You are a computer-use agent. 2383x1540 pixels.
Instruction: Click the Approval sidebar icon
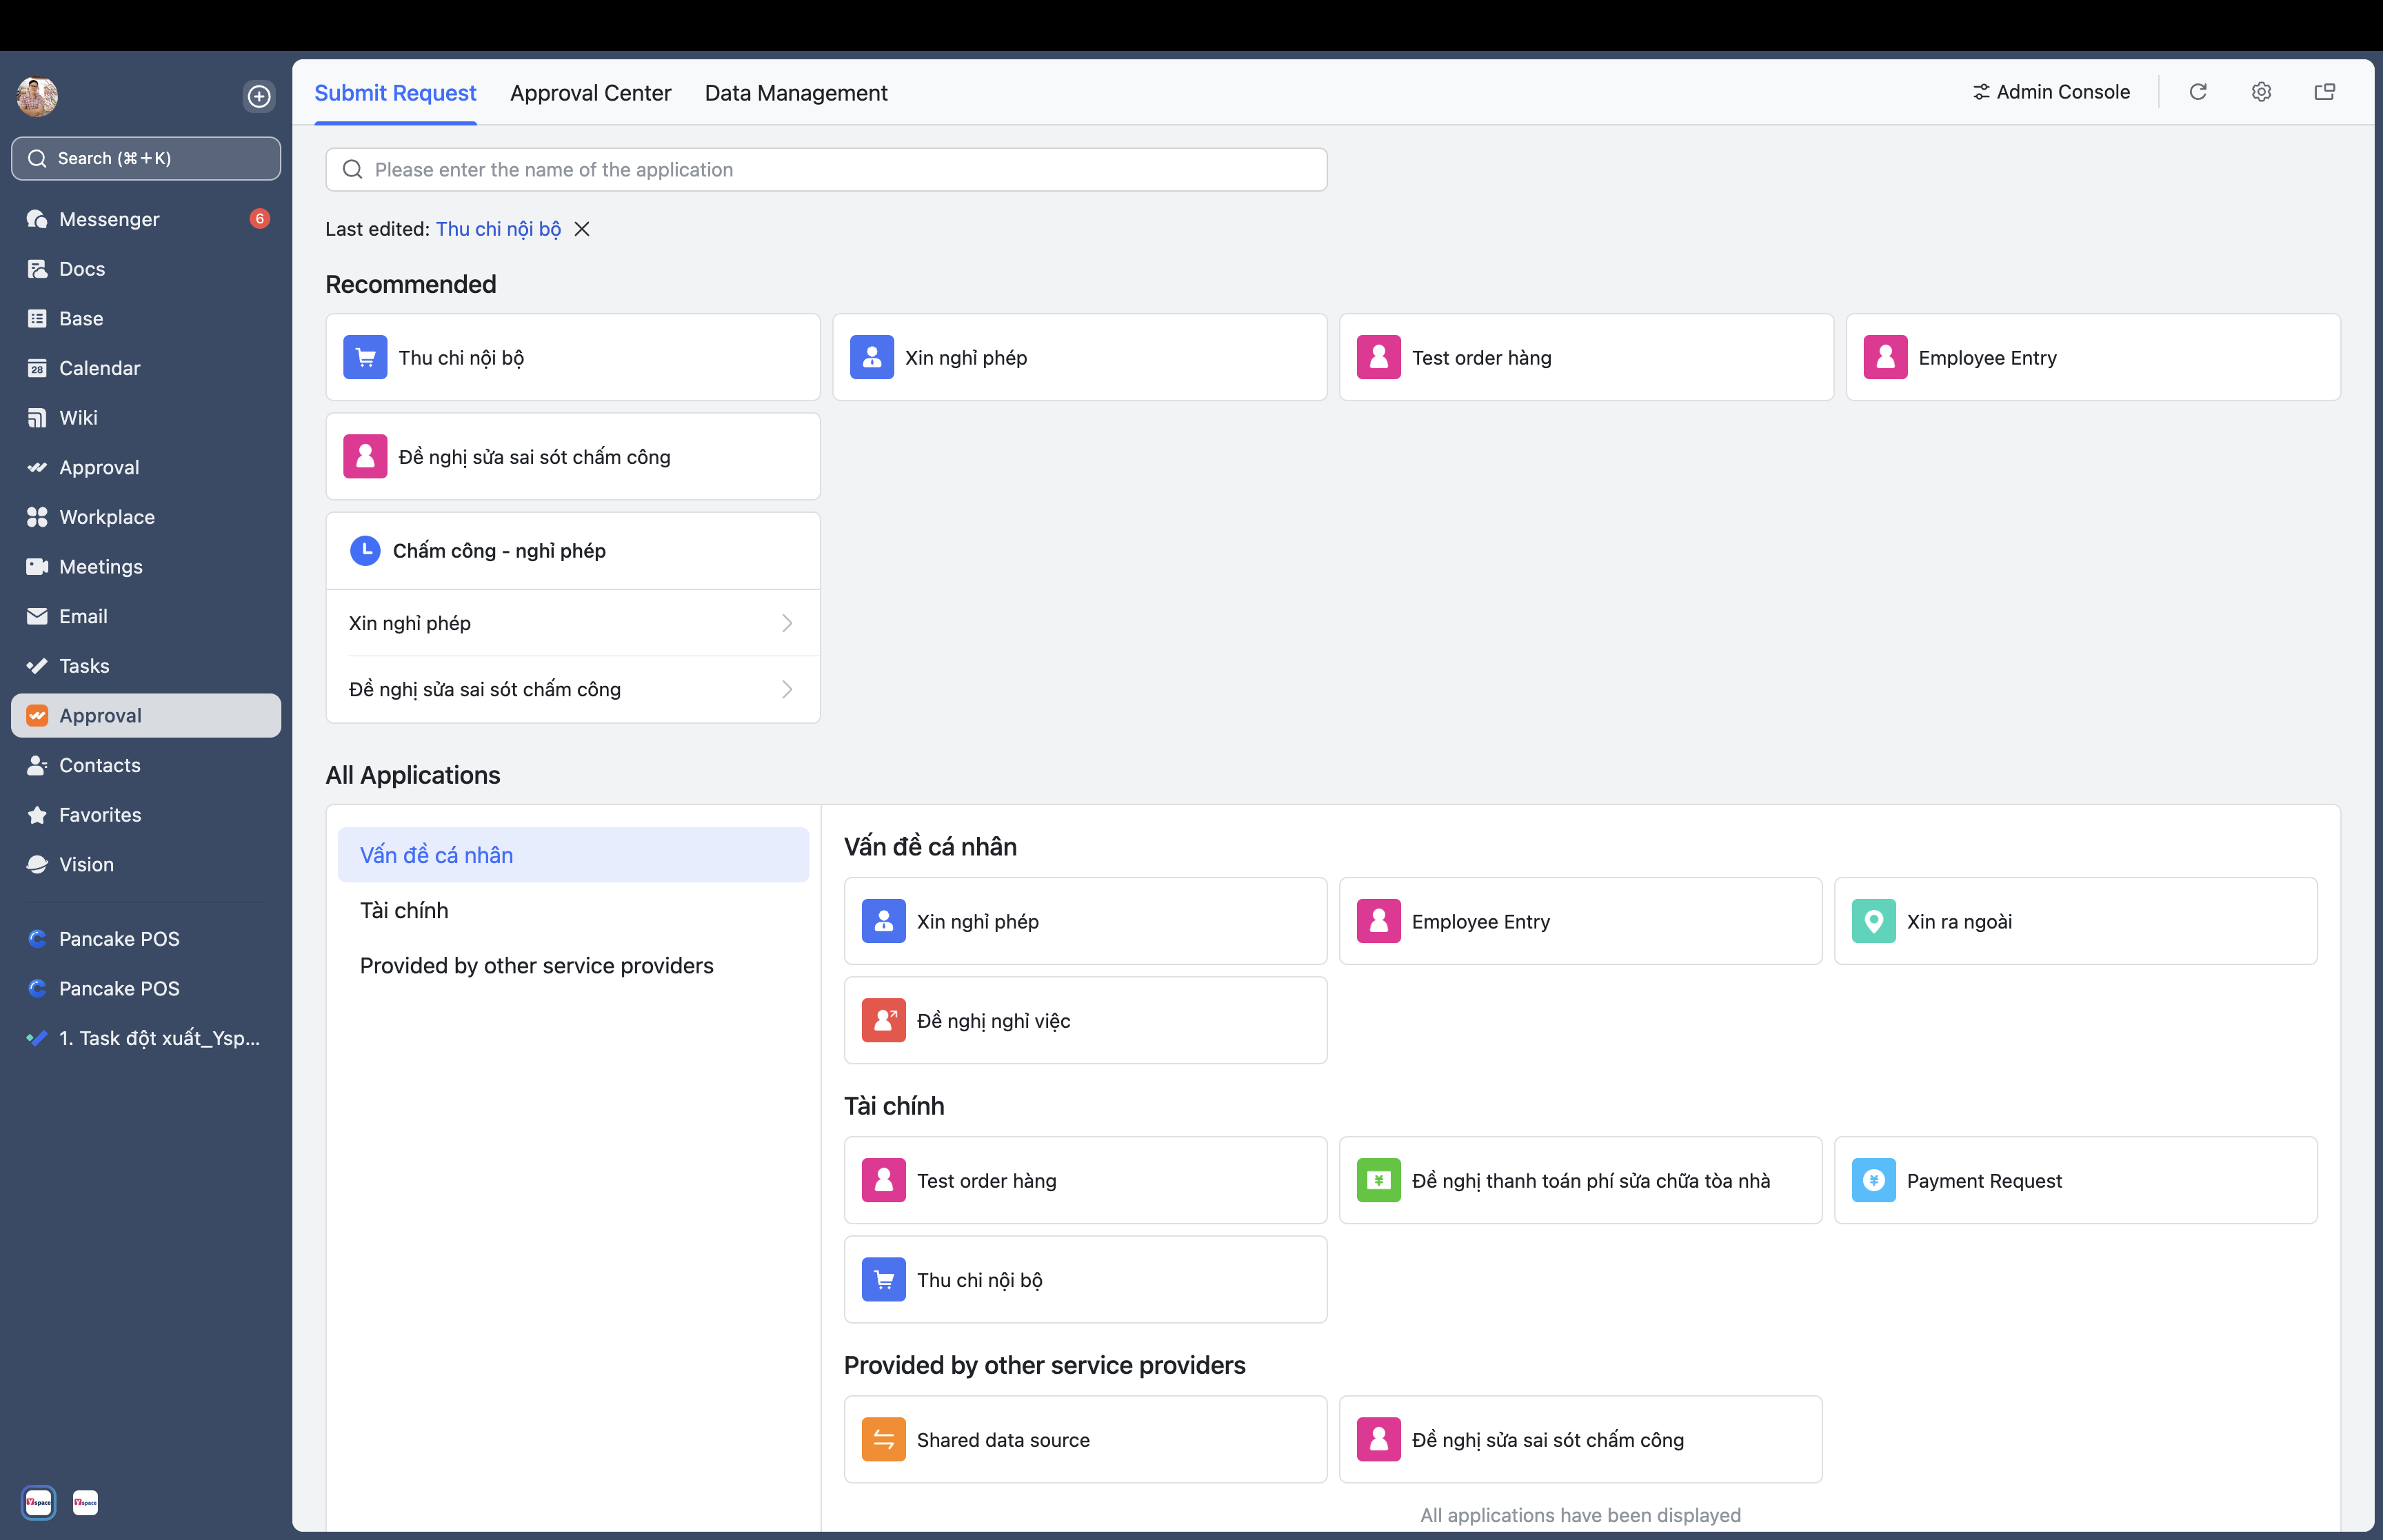pos(38,713)
